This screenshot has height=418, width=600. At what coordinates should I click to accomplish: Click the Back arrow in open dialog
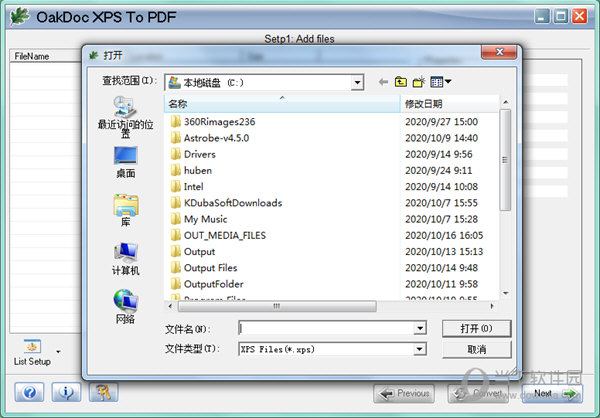pyautogui.click(x=383, y=82)
